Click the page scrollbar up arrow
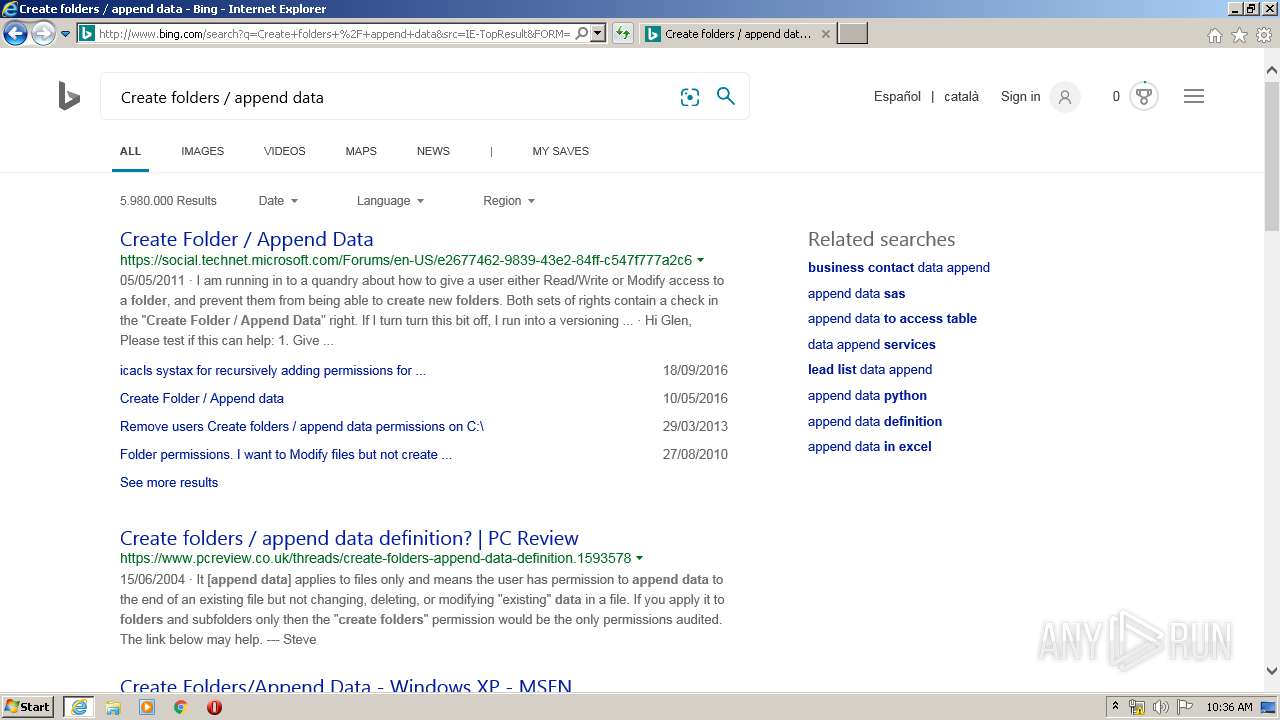The image size is (1280, 720). (1272, 70)
